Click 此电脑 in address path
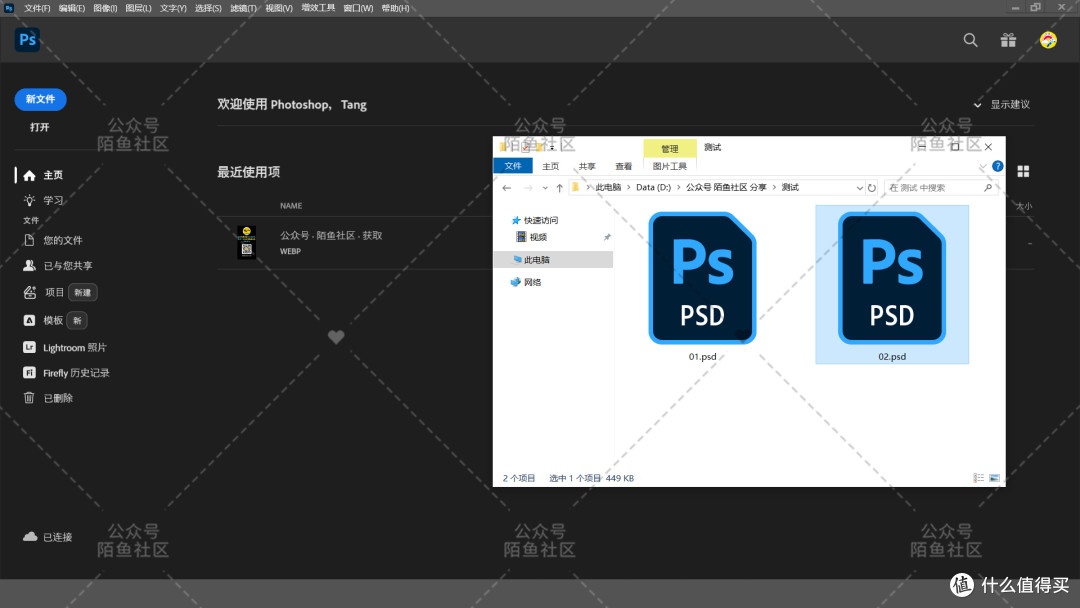Screen dimensions: 1080x608 click(608, 187)
